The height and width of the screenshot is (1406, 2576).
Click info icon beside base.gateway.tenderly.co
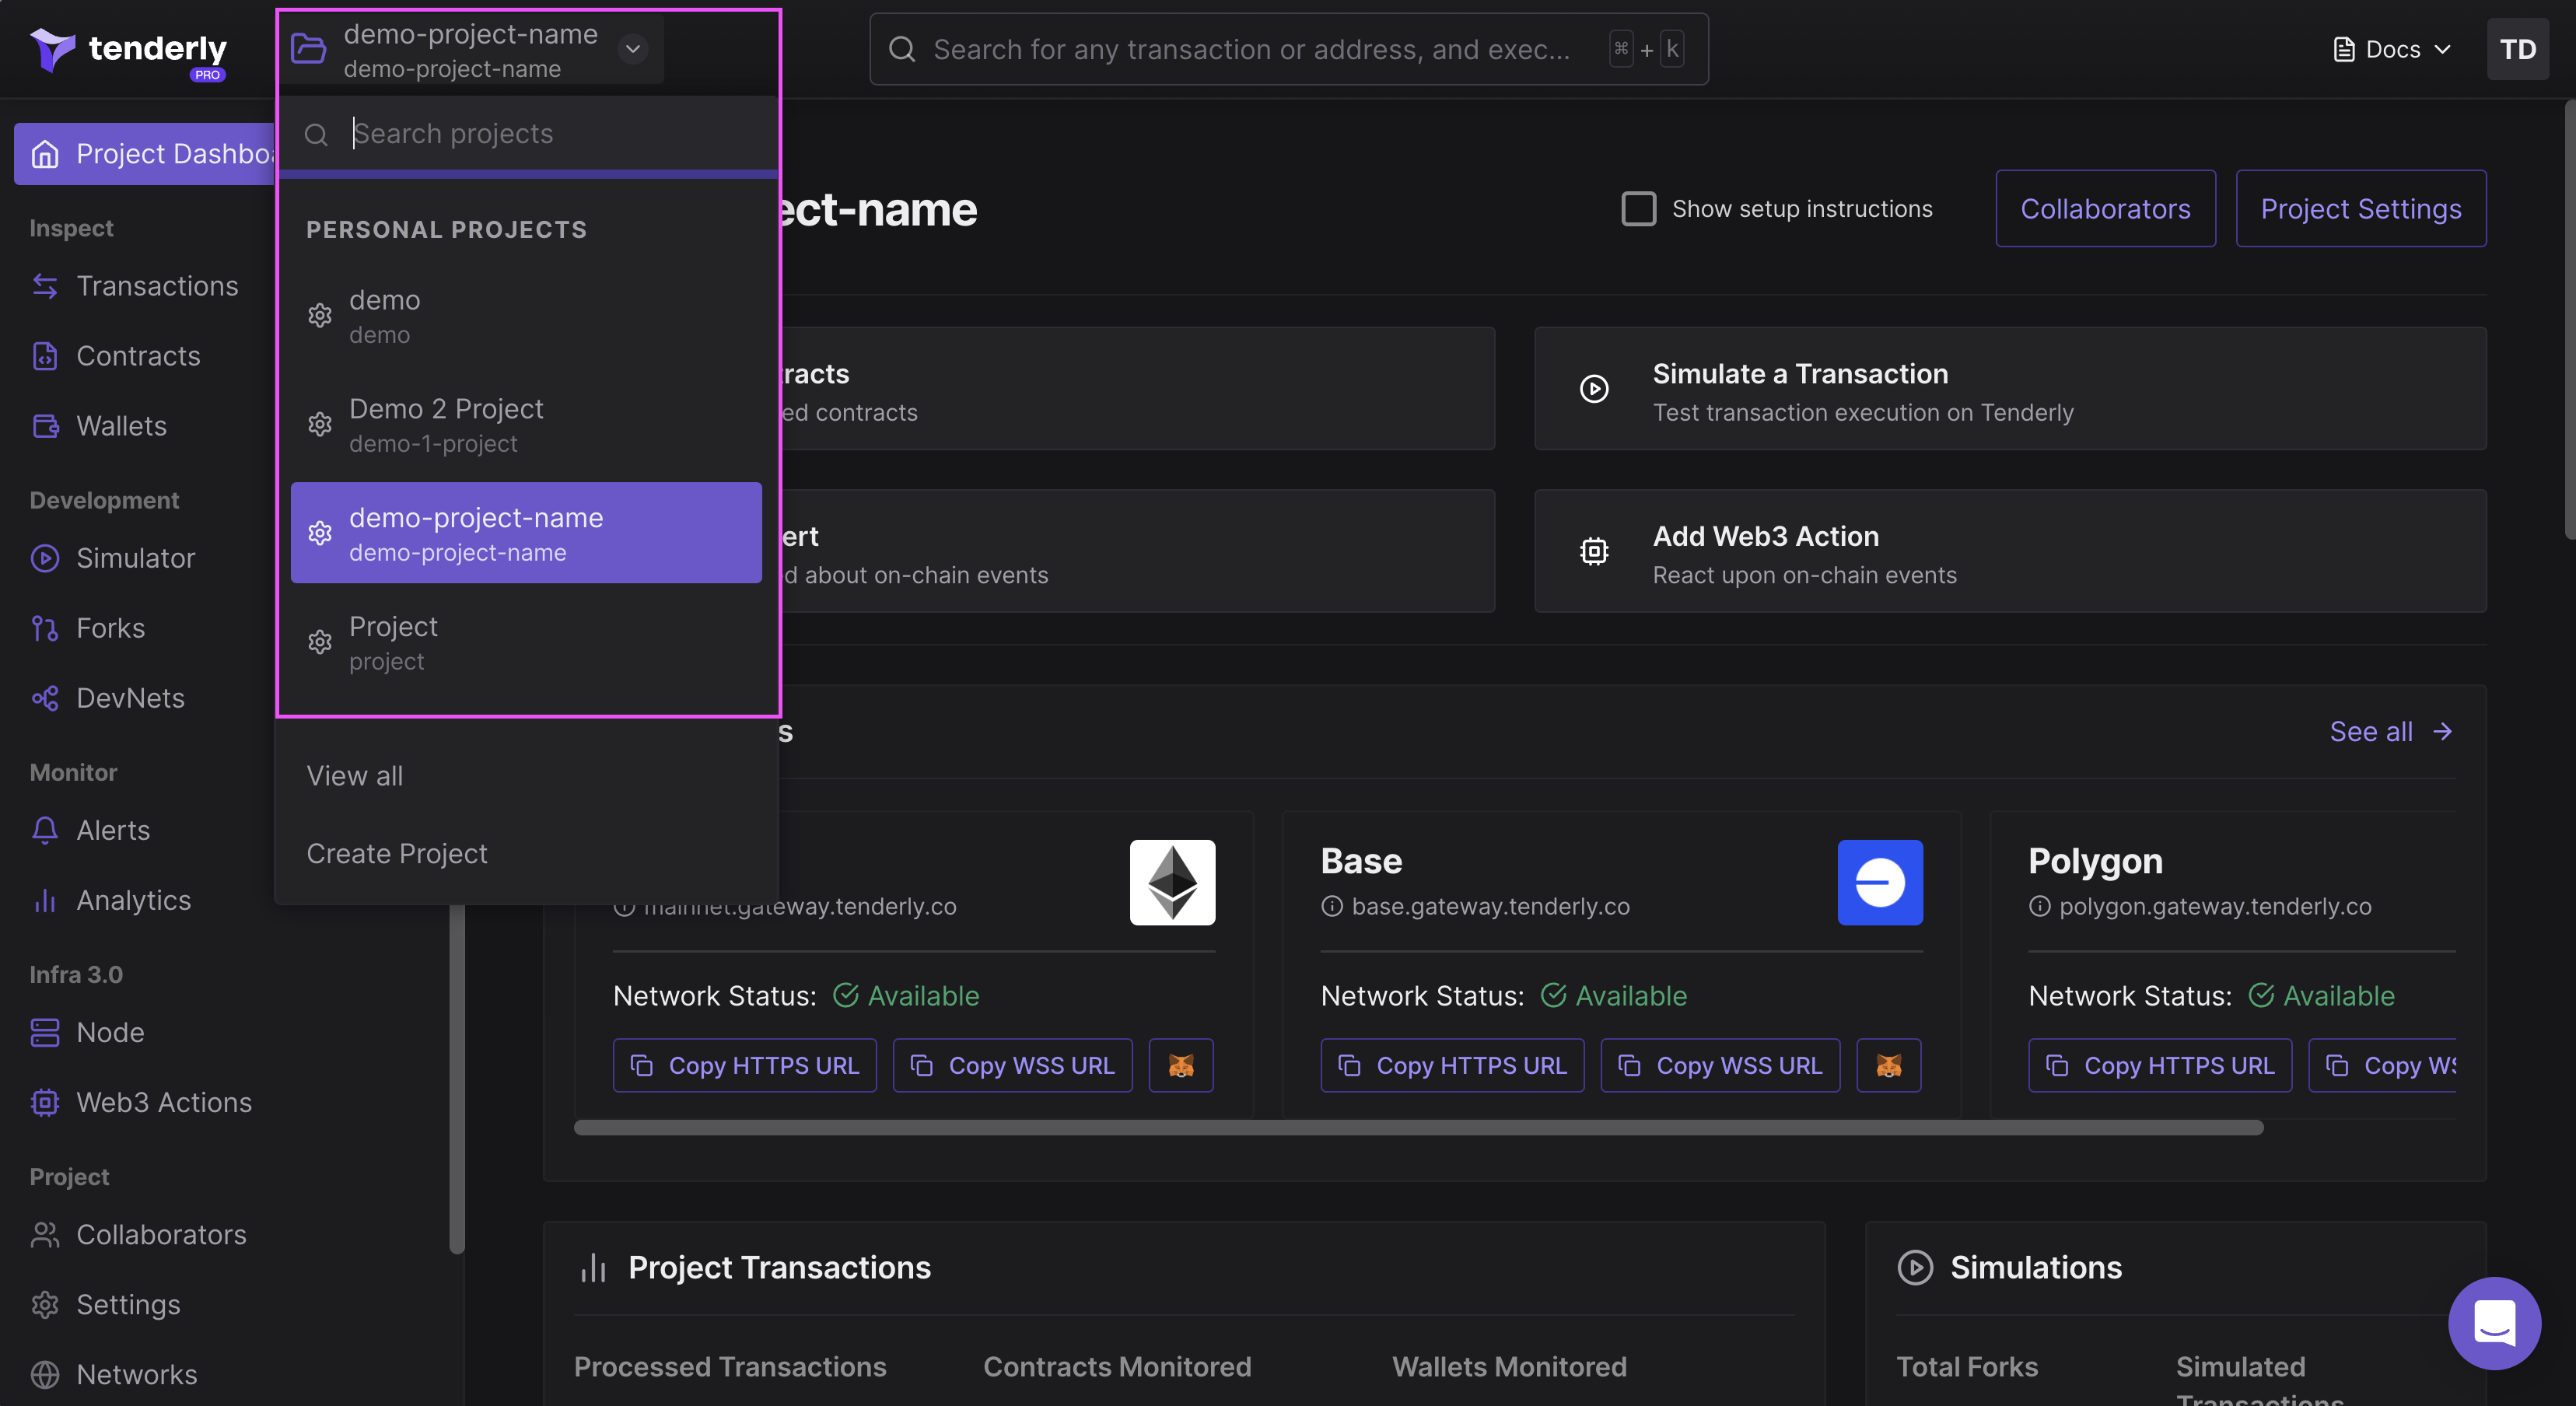tap(1332, 906)
